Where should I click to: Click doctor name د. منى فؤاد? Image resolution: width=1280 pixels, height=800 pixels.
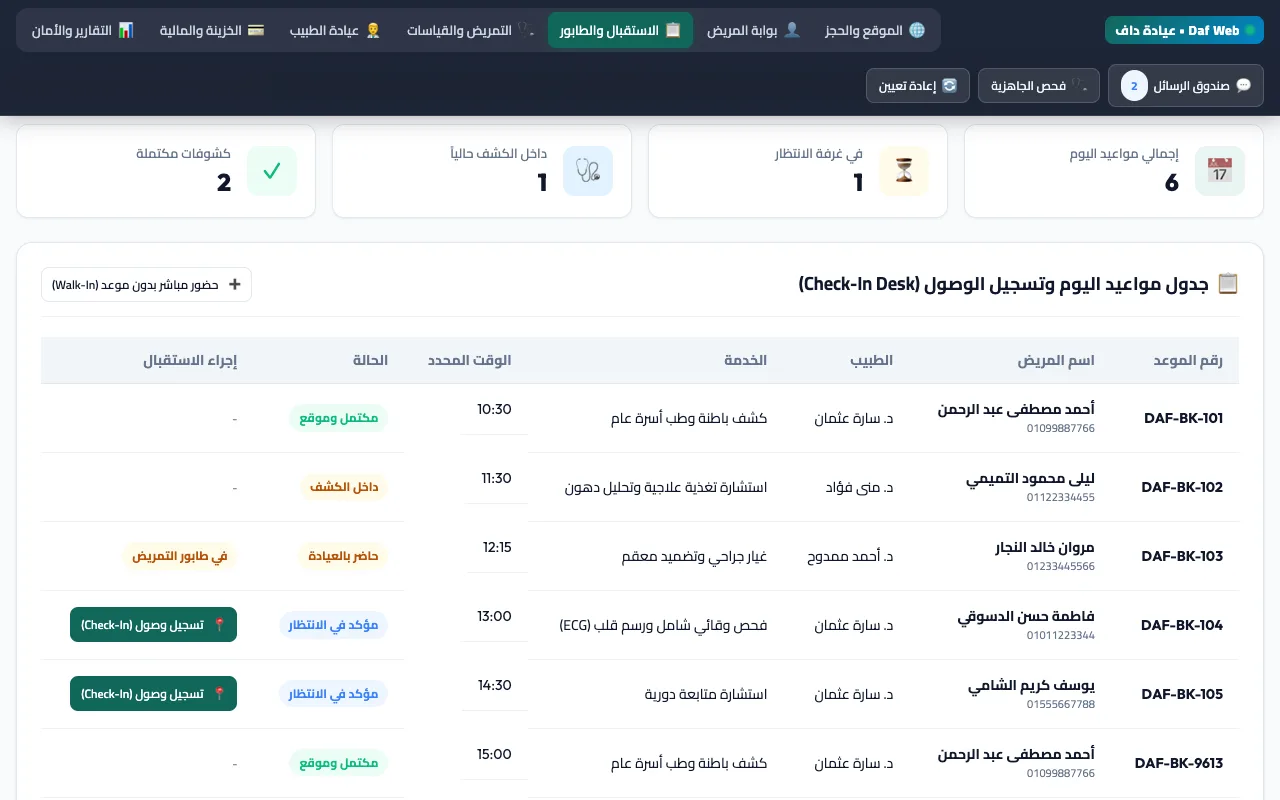point(860,487)
